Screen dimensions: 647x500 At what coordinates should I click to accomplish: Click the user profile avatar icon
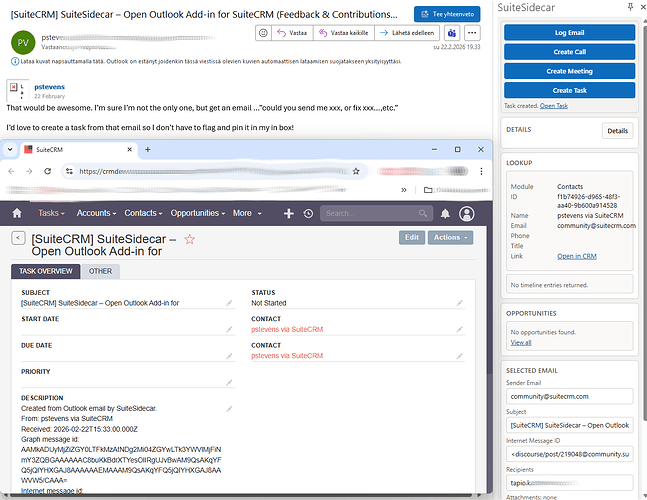pyautogui.click(x=469, y=213)
